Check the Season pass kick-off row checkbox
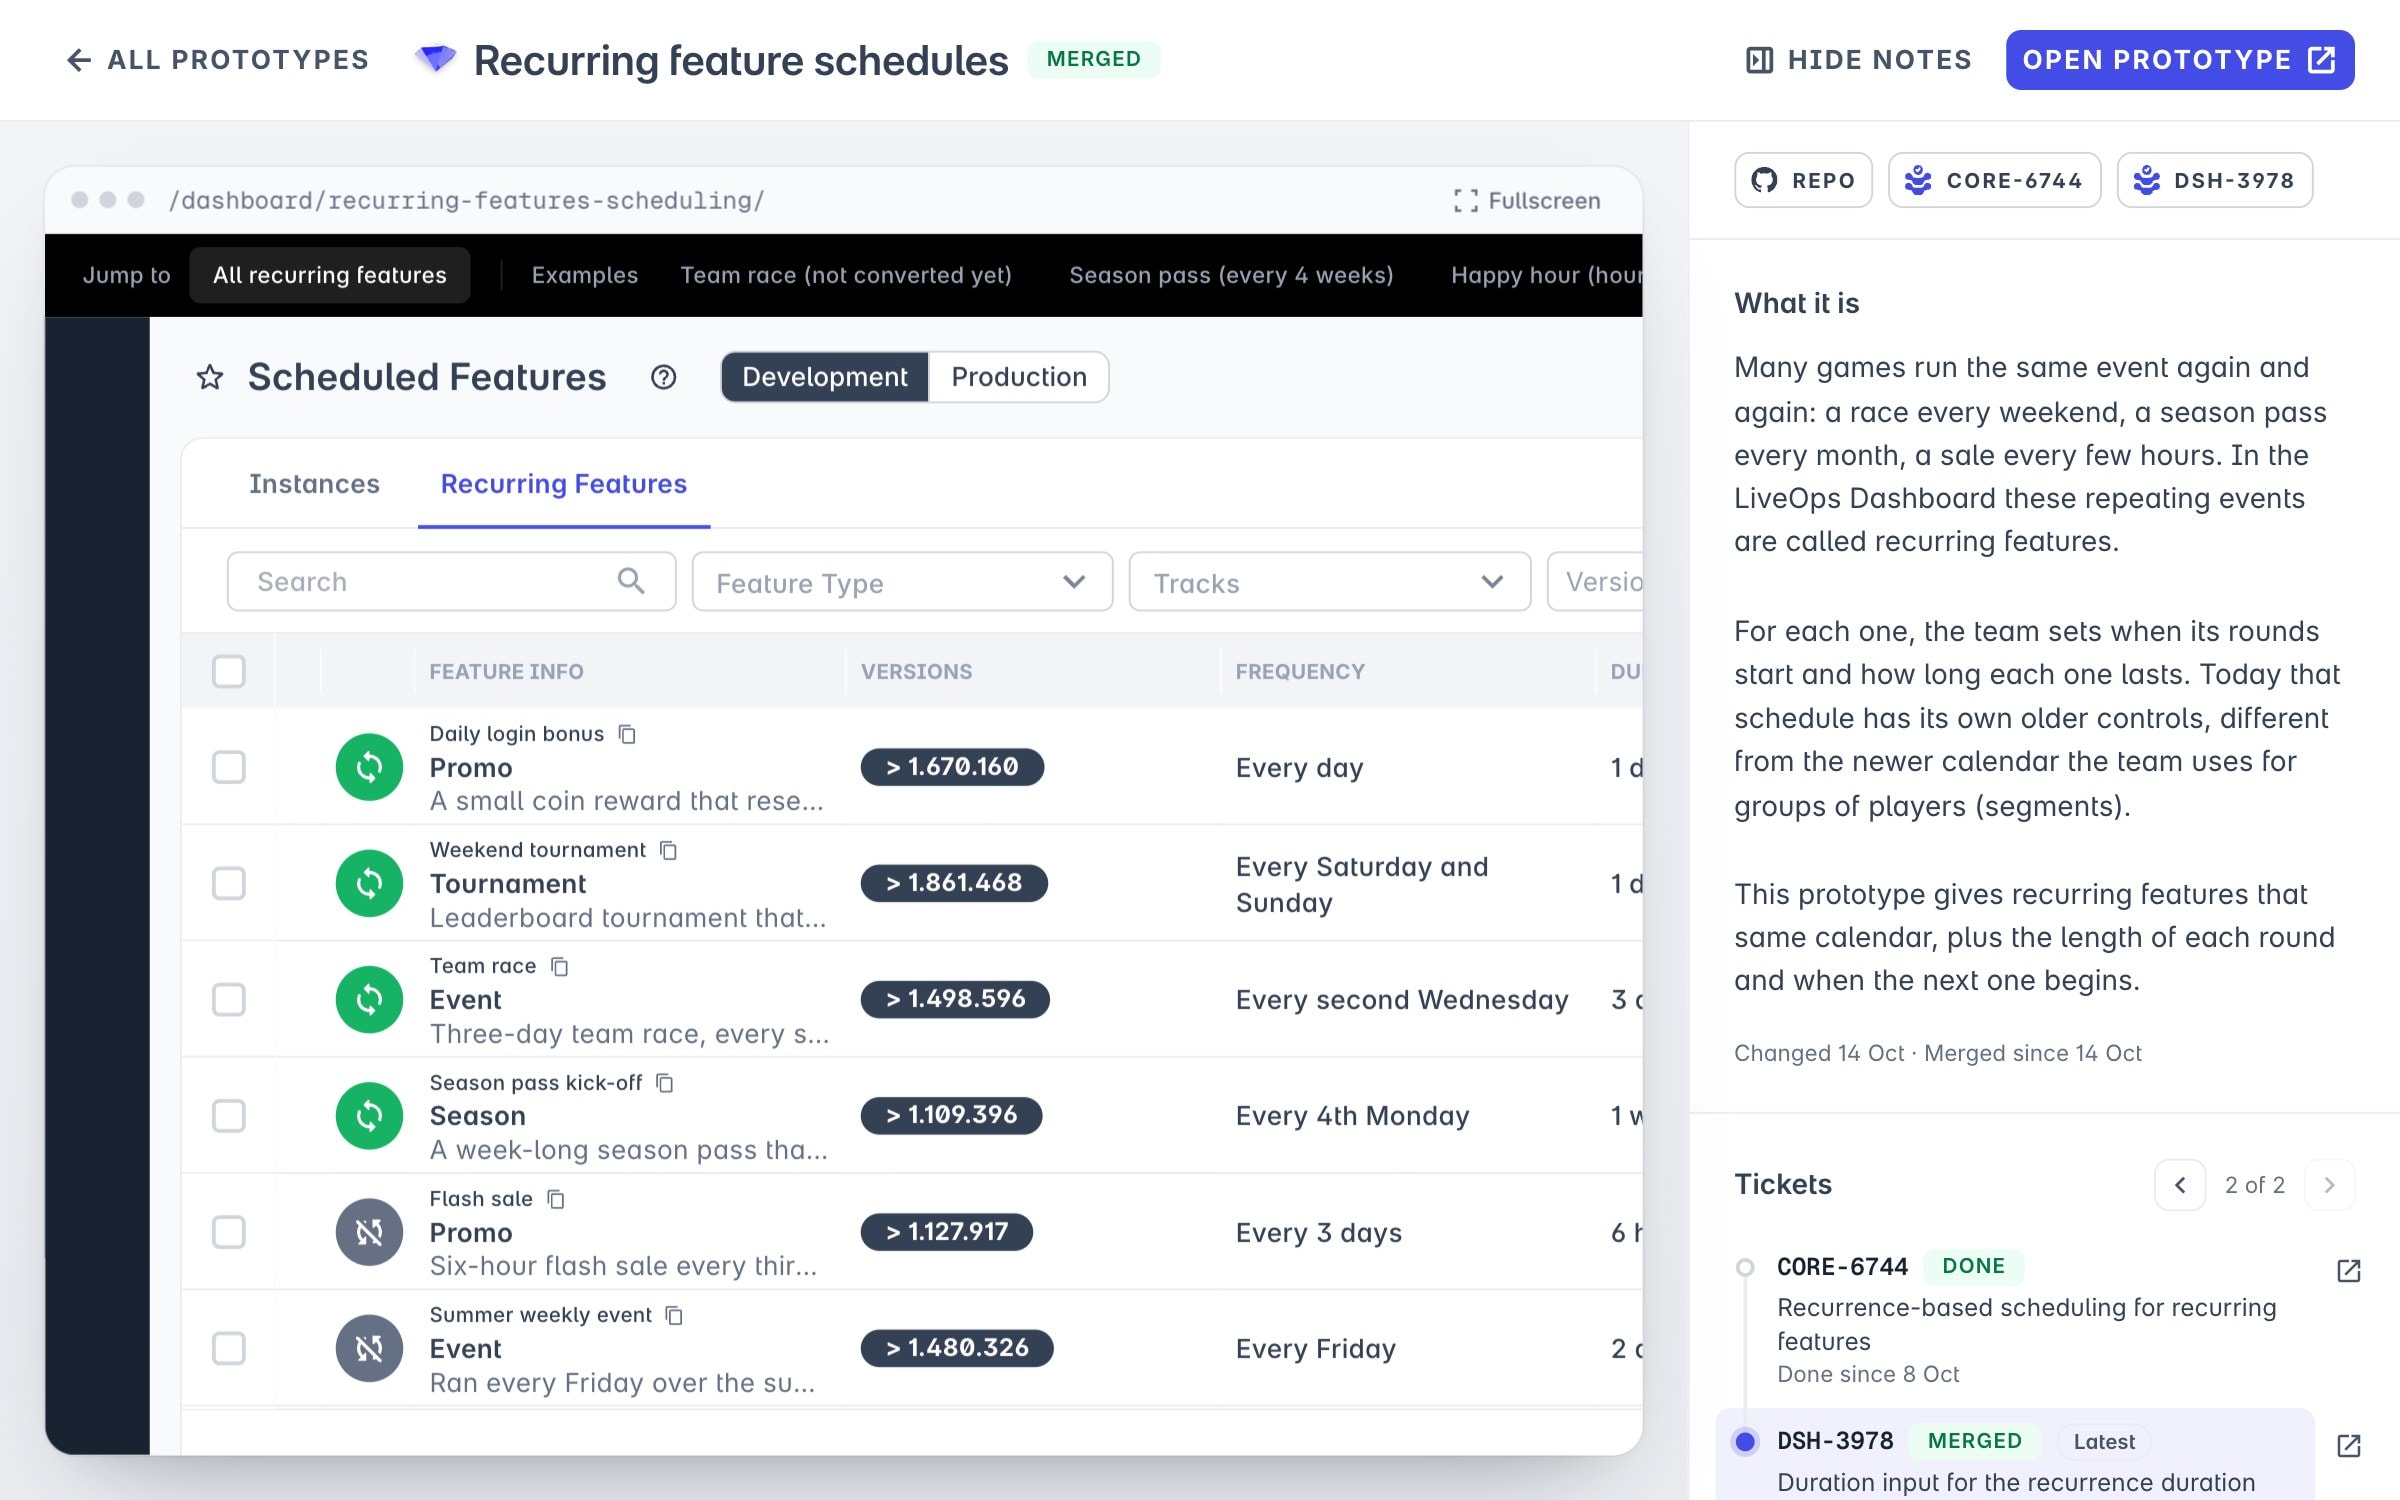Viewport: 2400px width, 1500px height. (x=229, y=1115)
